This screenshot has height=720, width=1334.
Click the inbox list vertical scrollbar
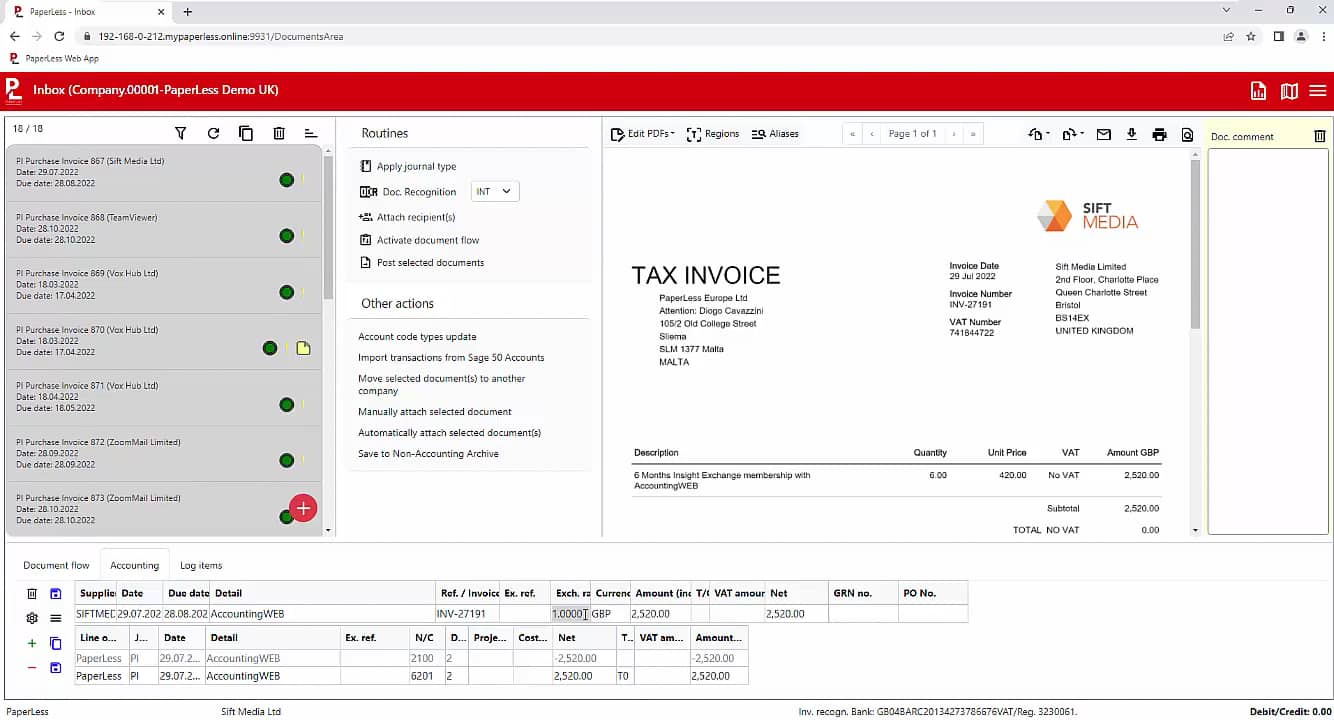(328, 230)
